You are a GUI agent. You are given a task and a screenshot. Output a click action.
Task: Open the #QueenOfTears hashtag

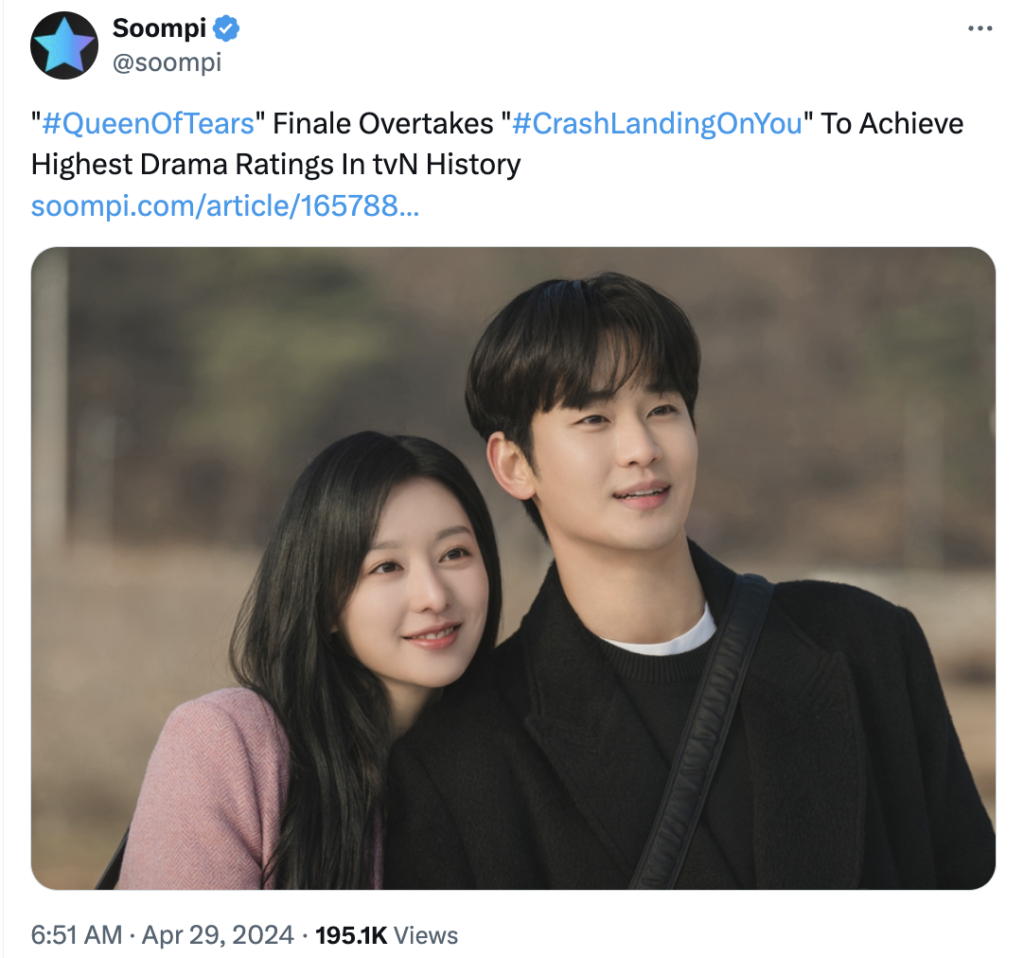tap(148, 123)
